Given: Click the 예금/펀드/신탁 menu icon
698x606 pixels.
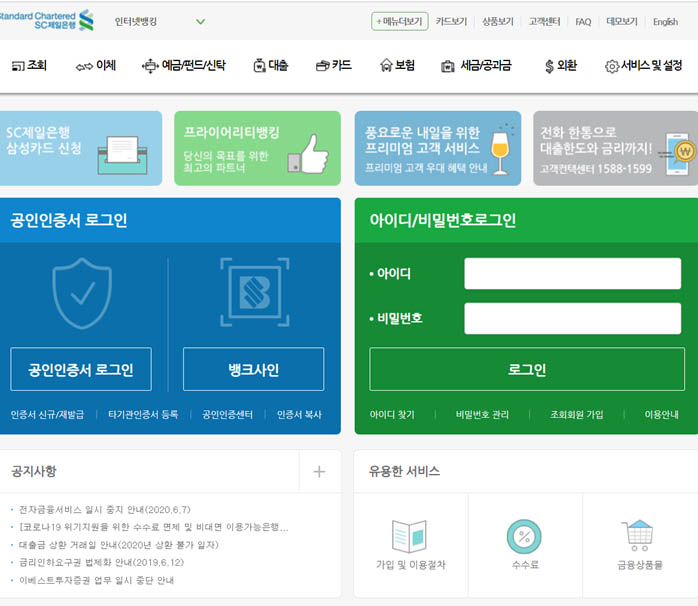Looking at the screenshot, I should 150,66.
